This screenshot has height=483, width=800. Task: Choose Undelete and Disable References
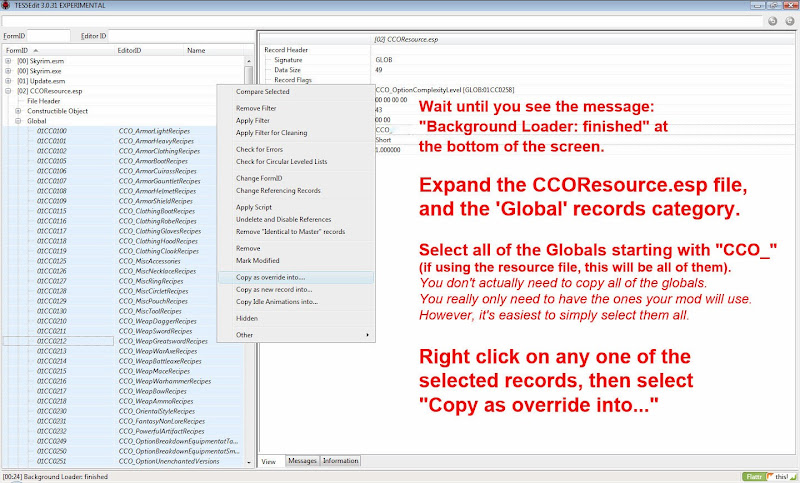(284, 219)
